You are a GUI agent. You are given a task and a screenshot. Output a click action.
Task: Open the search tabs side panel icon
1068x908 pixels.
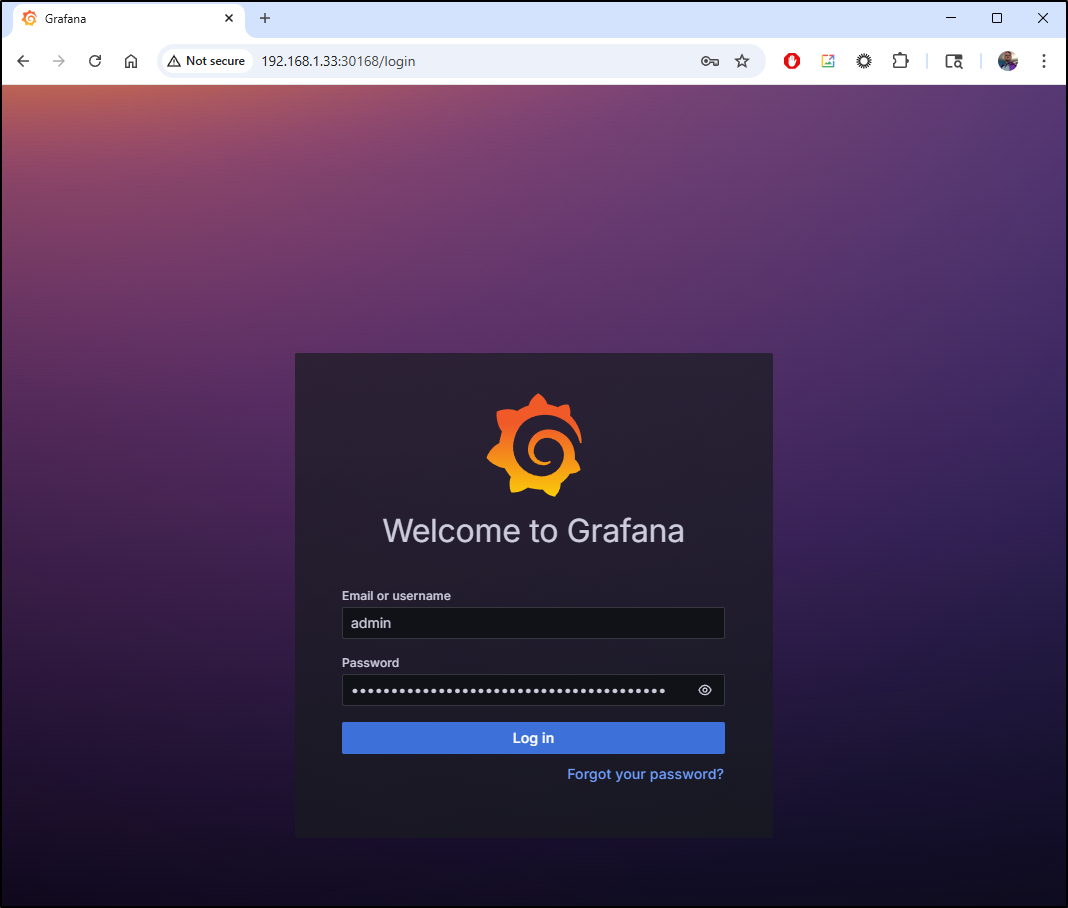point(954,61)
